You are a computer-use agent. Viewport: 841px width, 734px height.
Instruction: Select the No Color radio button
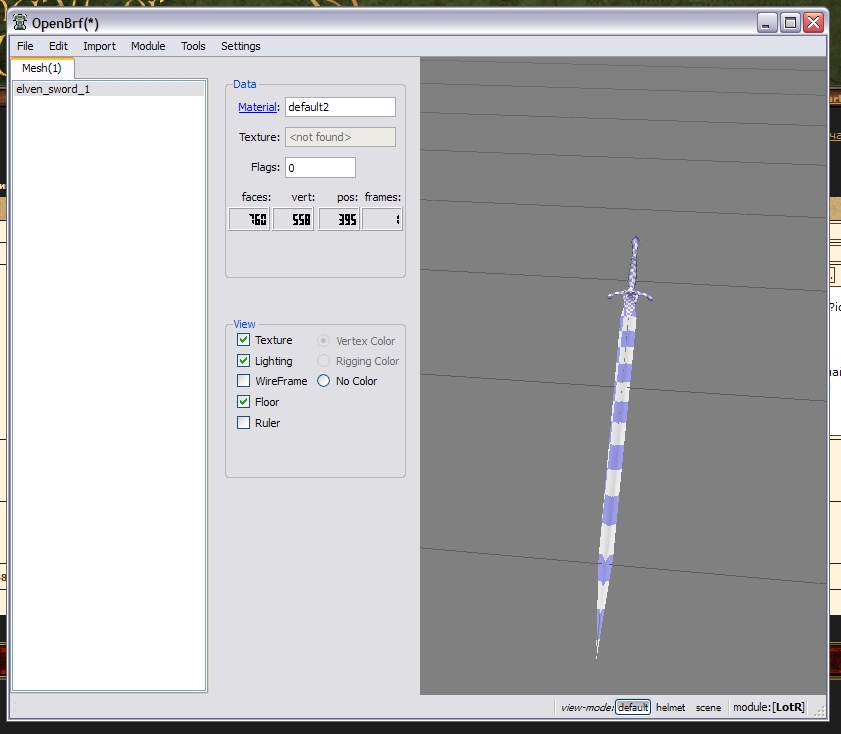323,381
